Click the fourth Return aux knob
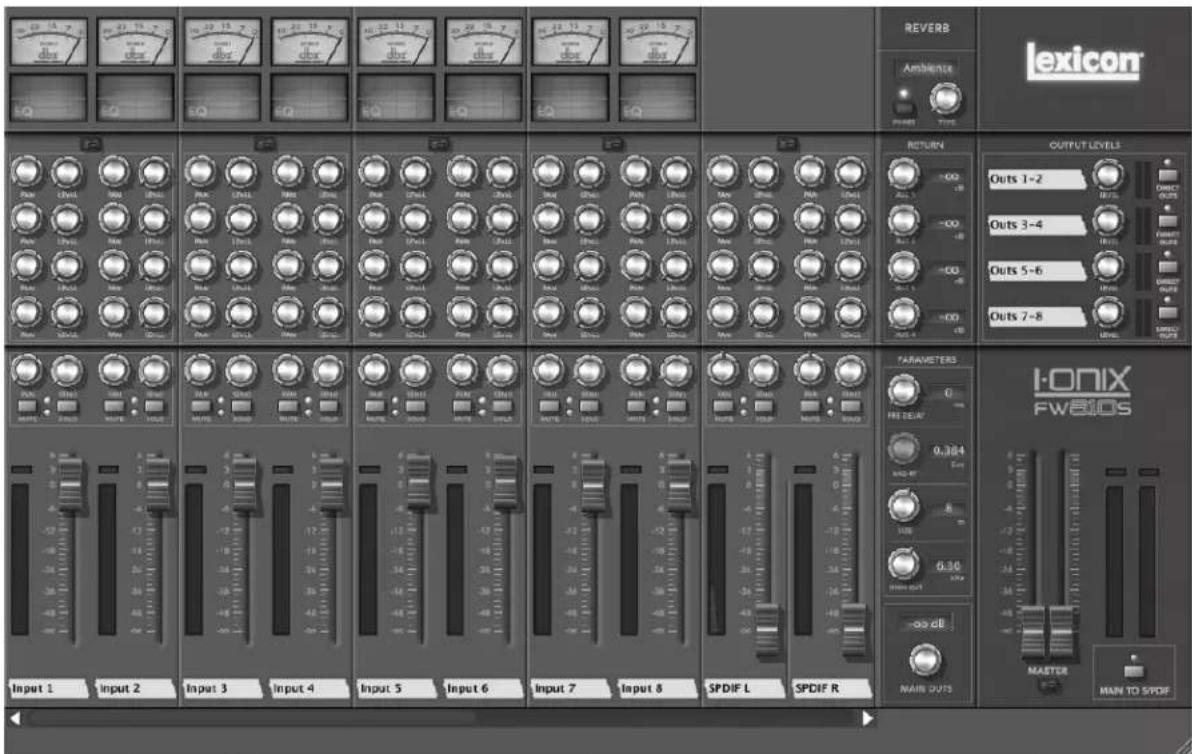Viewport: 1192px width, 754px height. [x=903, y=313]
